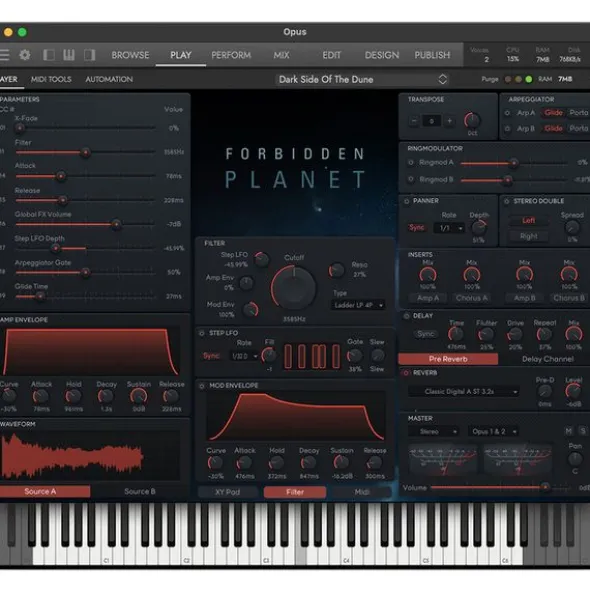
Task: Switch to the MIX tab
Action: coord(281,55)
